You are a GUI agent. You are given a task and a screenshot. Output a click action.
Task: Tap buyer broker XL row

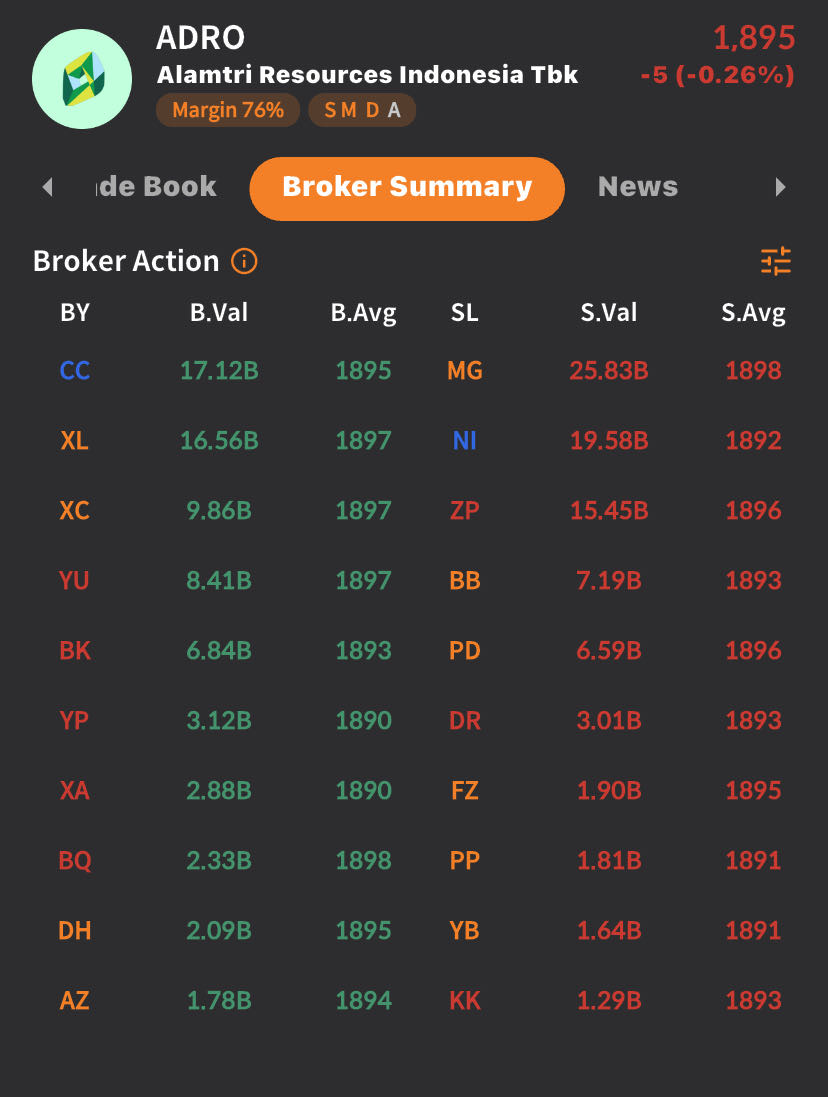coord(75,441)
